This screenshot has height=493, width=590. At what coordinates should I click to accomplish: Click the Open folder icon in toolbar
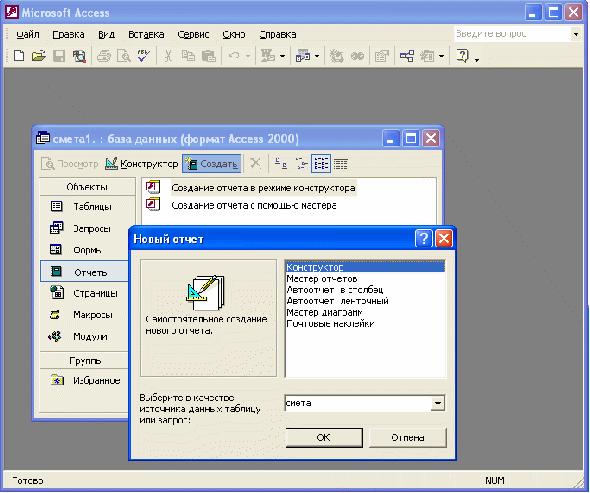click(38, 56)
